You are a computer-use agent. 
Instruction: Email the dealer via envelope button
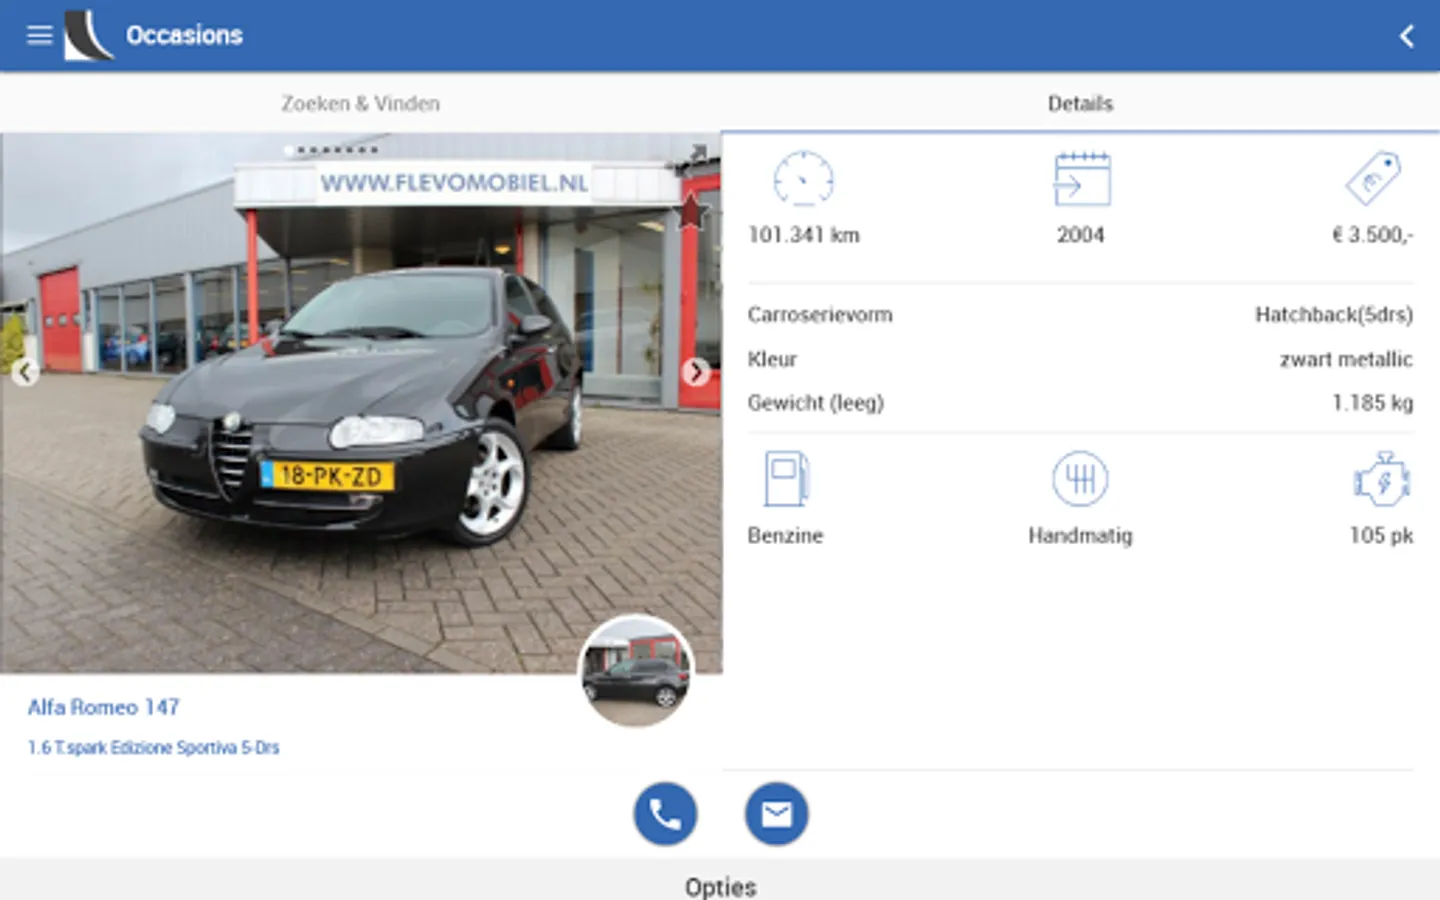tap(776, 814)
